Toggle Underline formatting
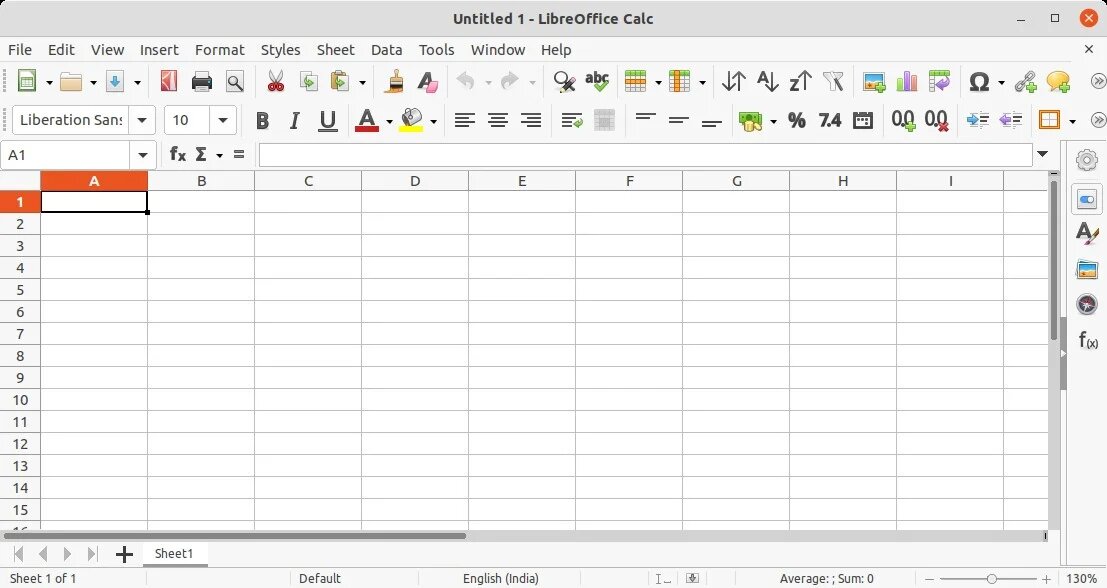The height and width of the screenshot is (588, 1107). point(327,121)
